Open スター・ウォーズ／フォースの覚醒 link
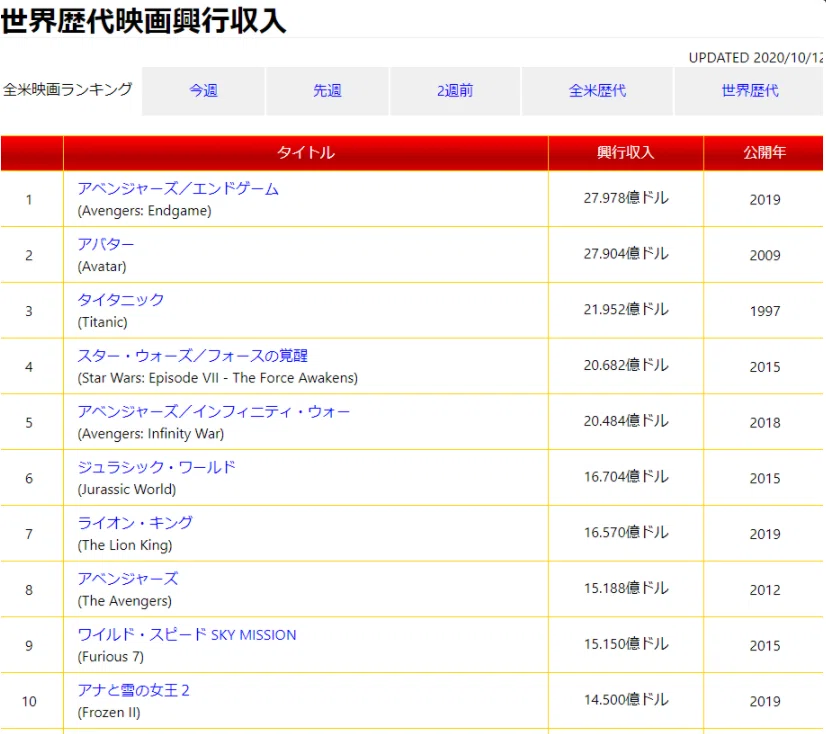The height and width of the screenshot is (734, 826). point(193,356)
